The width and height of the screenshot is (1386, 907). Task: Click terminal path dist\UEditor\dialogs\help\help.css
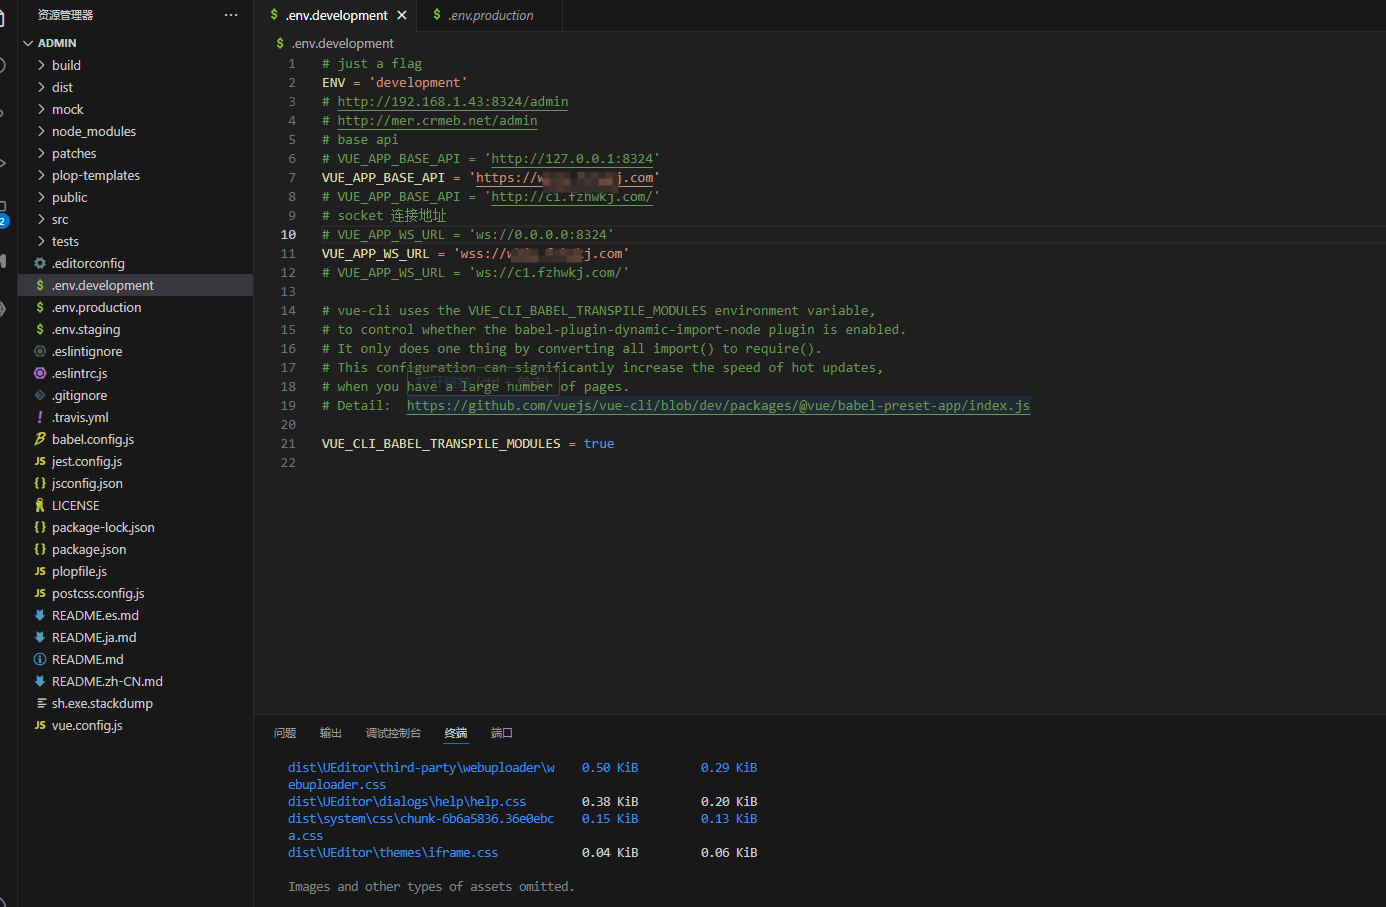click(407, 802)
